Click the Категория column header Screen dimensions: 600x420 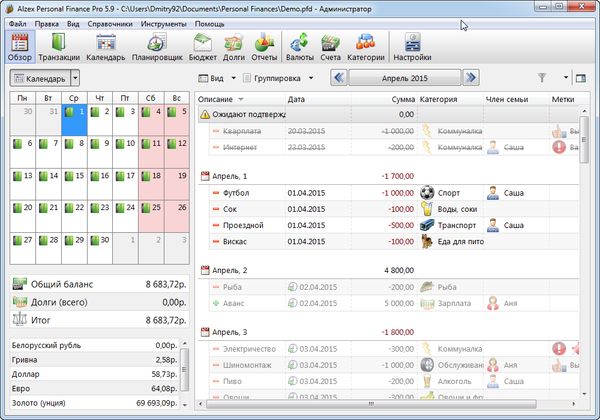click(450, 99)
